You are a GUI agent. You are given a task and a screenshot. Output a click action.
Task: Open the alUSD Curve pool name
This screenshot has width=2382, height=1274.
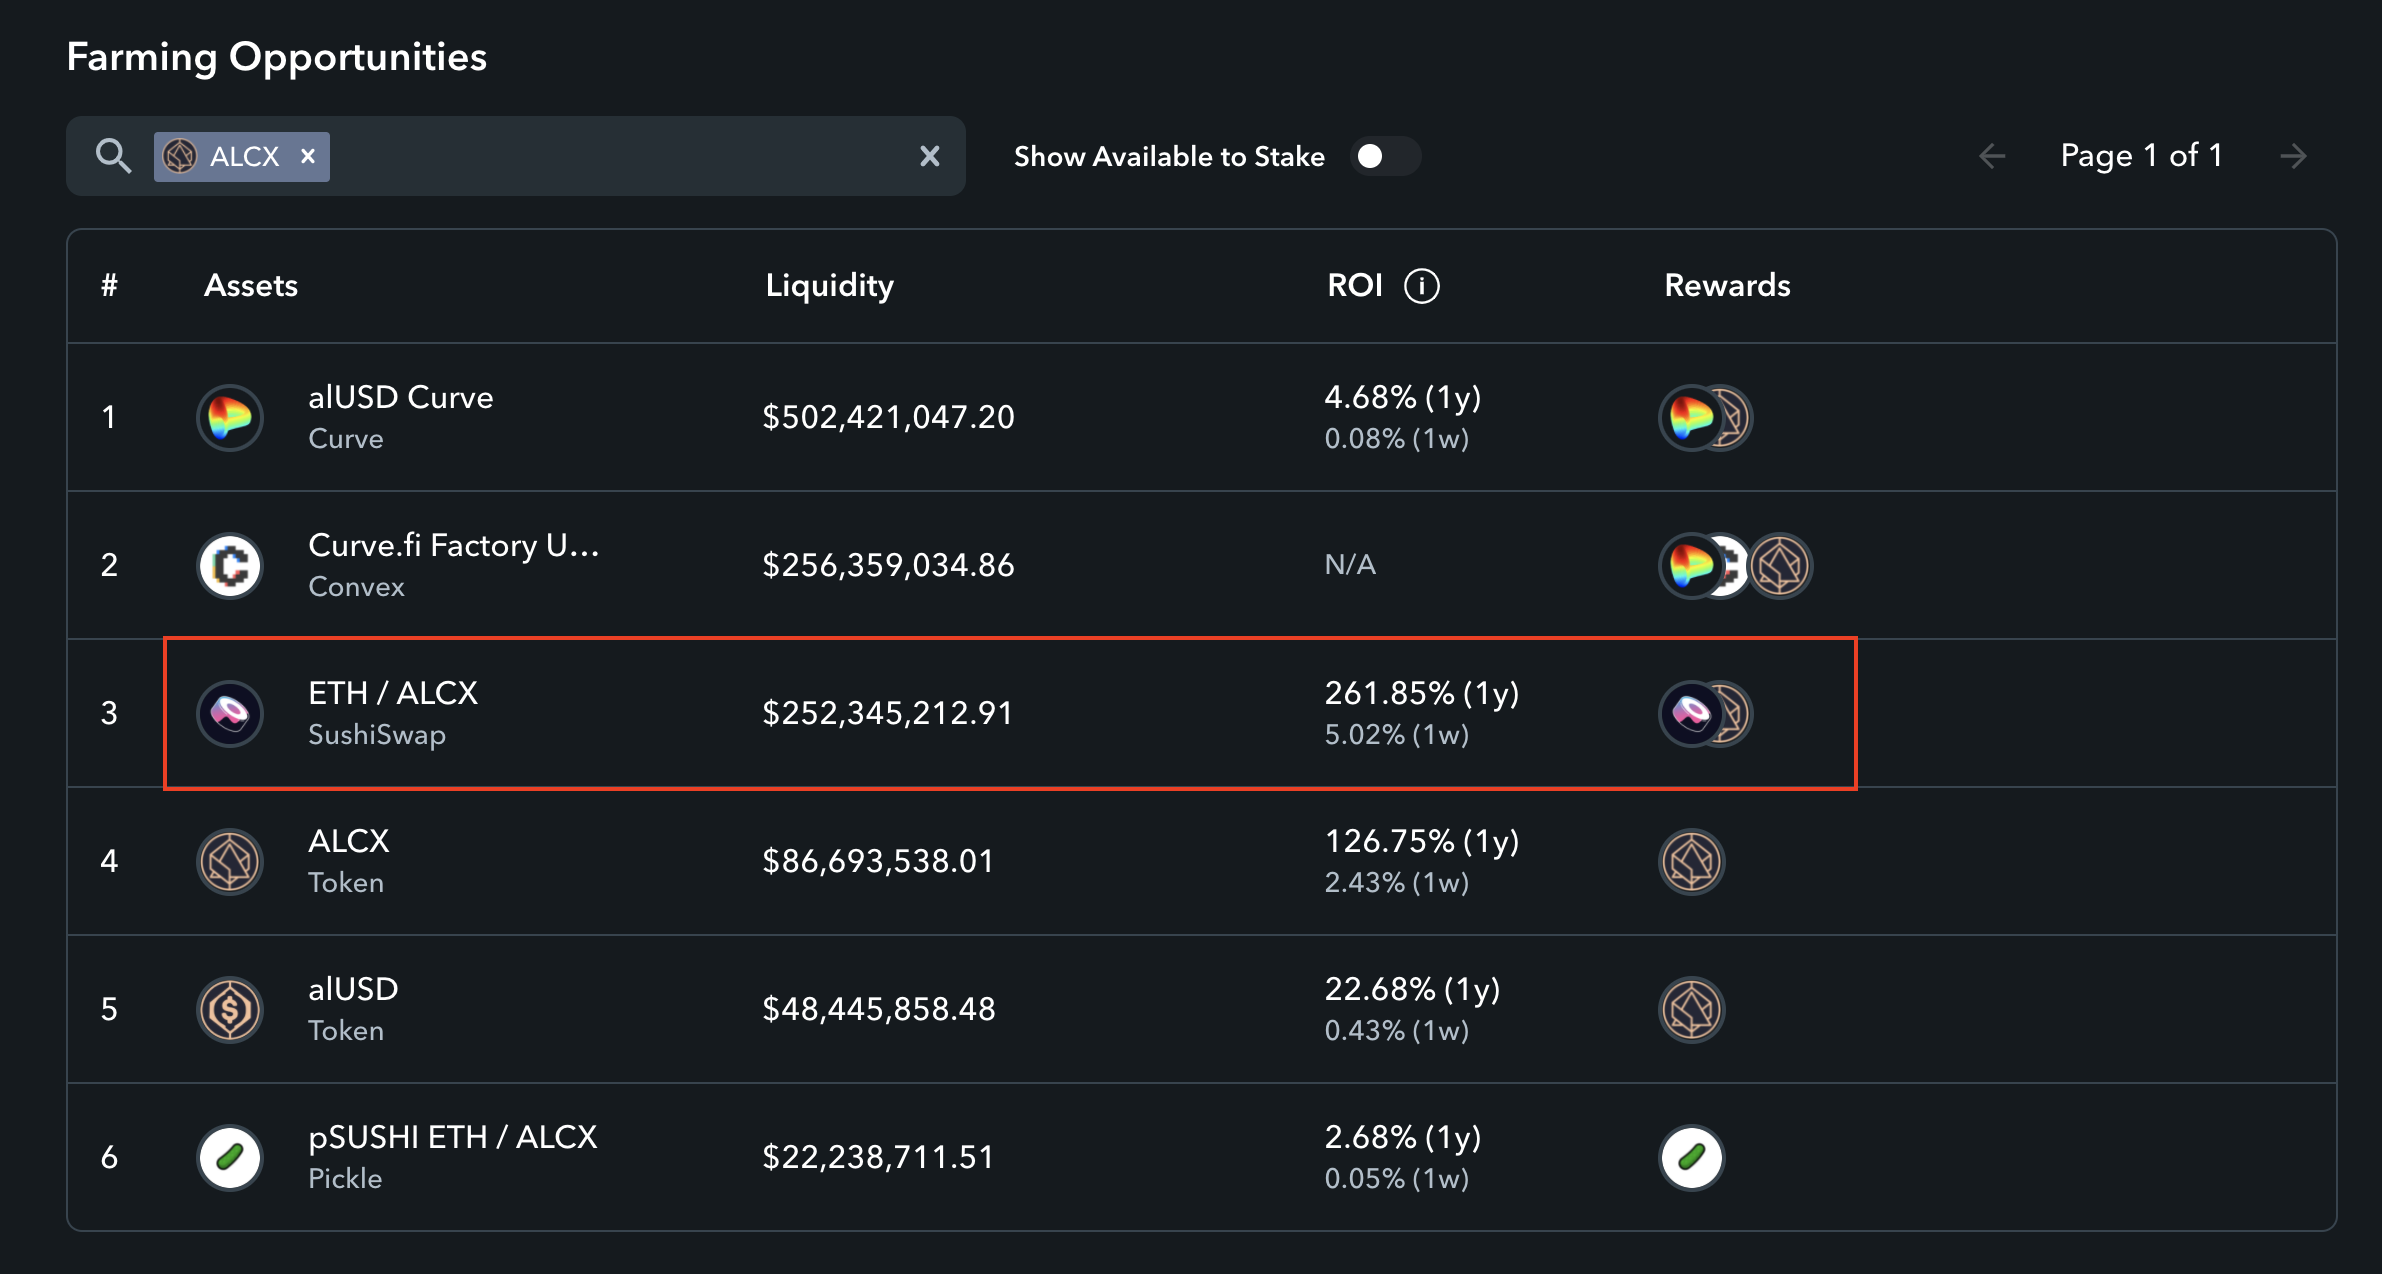tap(401, 397)
